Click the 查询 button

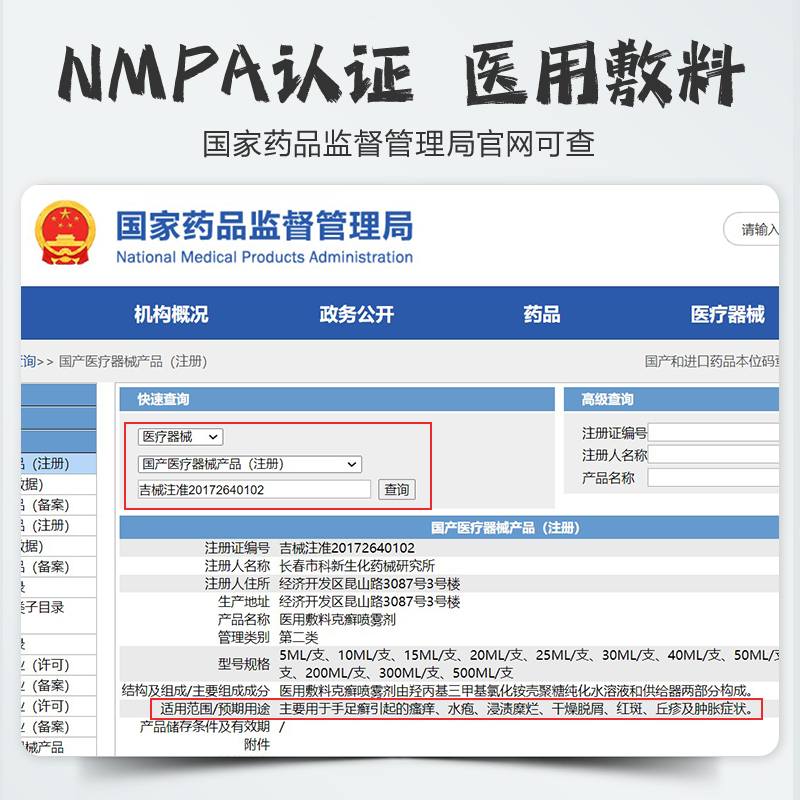click(396, 490)
